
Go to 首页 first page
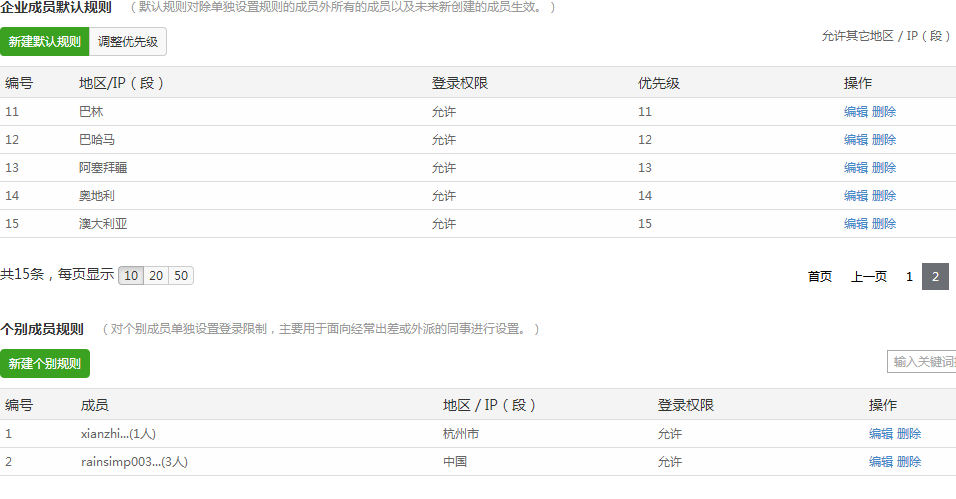coord(820,277)
